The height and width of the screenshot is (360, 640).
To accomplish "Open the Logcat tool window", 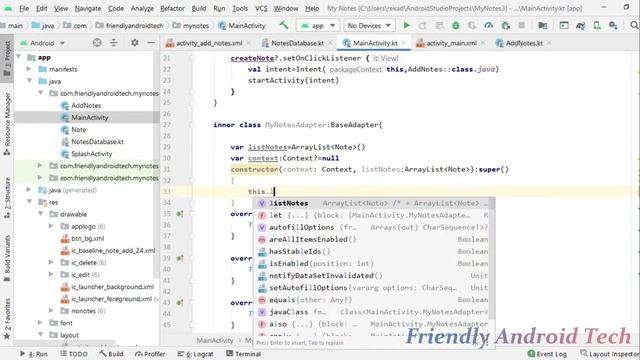I will click(196, 354).
